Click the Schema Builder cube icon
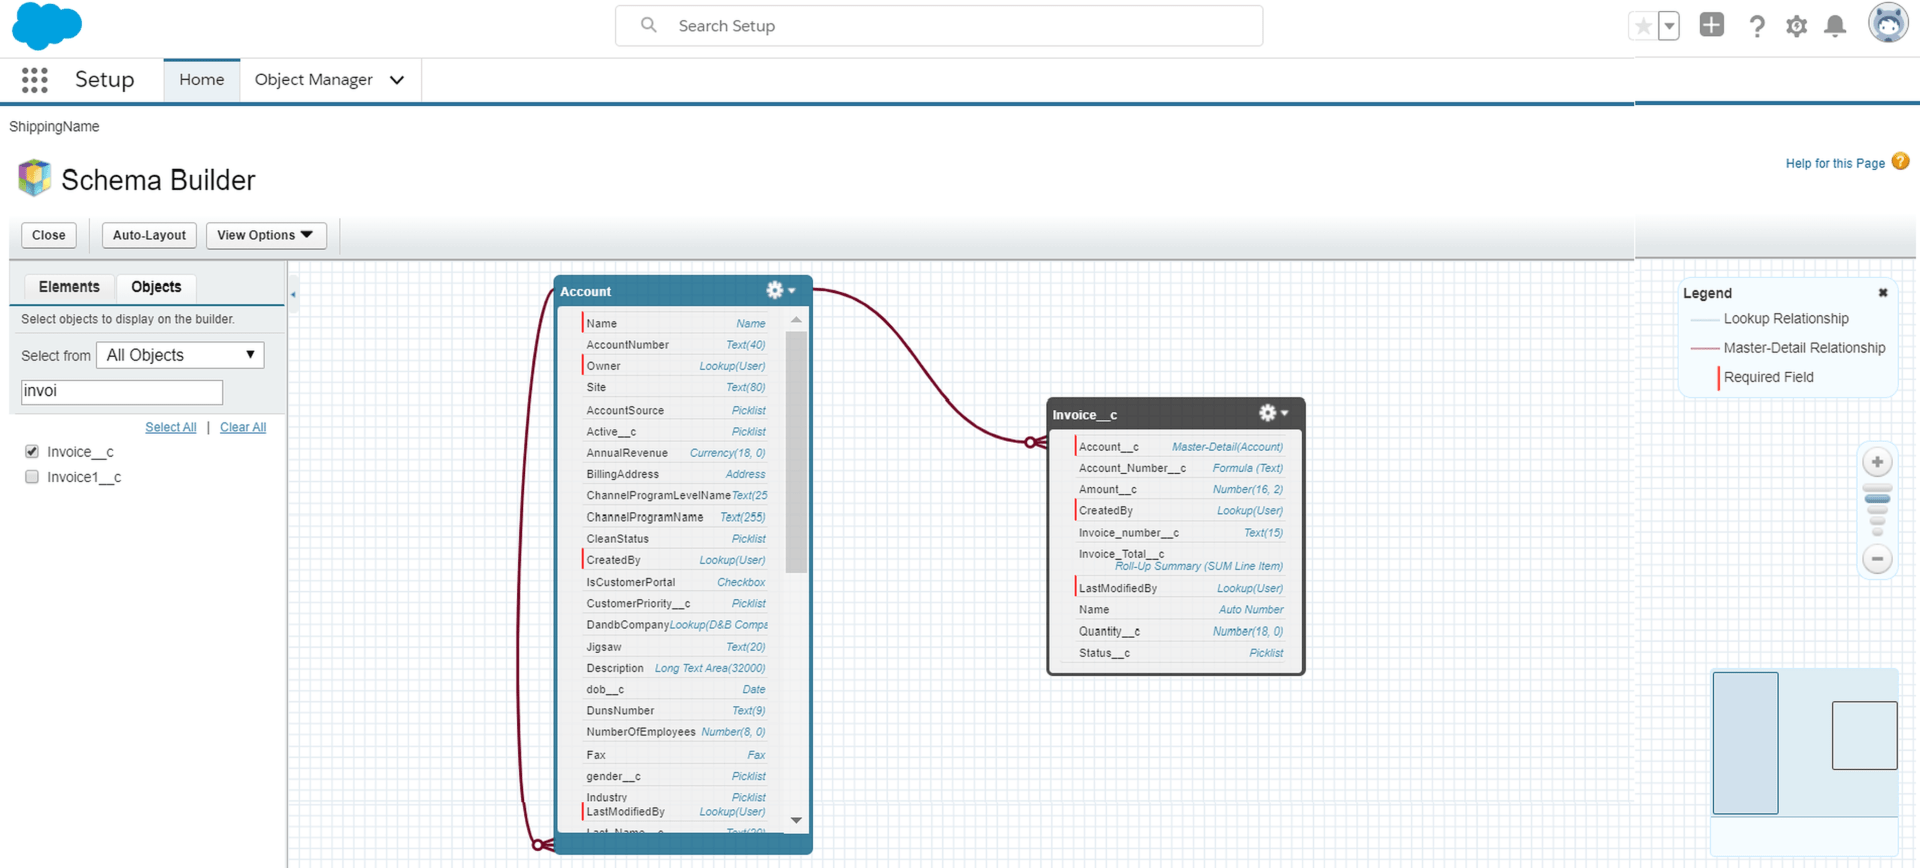The width and height of the screenshot is (1920, 868). (34, 178)
